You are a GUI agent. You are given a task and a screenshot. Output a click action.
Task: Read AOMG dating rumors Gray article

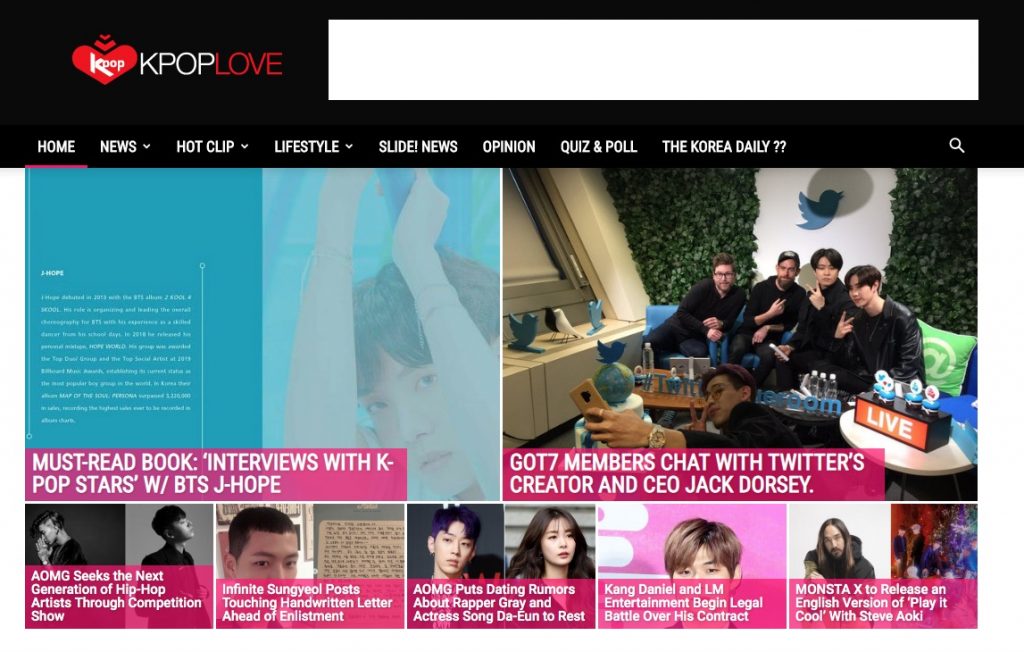[499, 602]
